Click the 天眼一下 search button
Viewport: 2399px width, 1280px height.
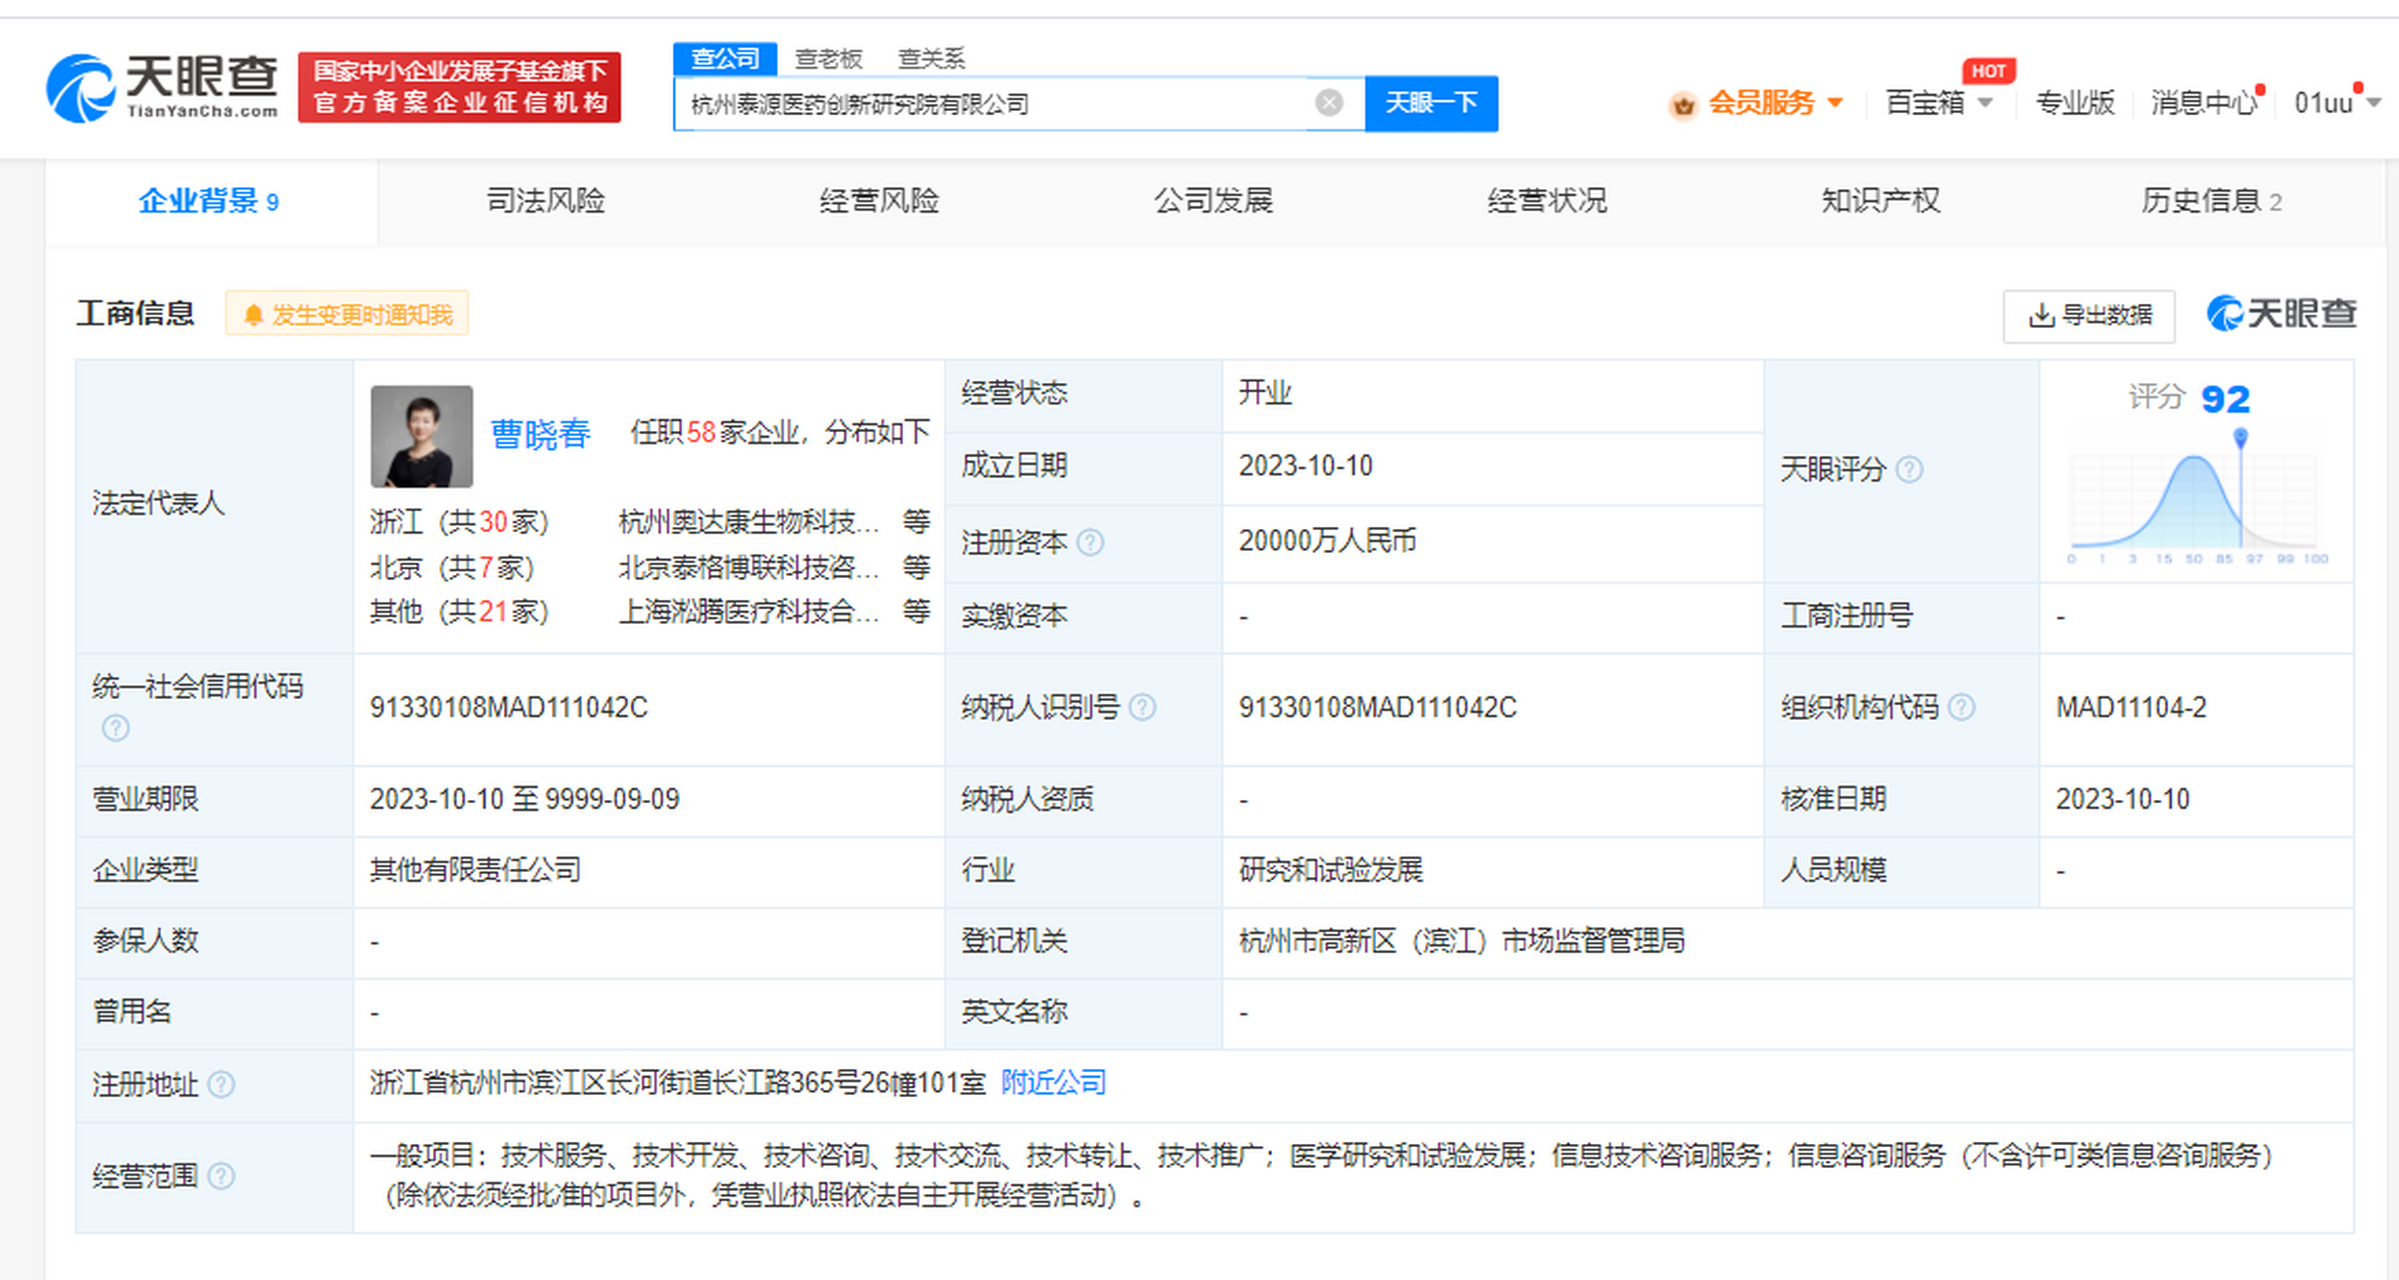pyautogui.click(x=1431, y=103)
